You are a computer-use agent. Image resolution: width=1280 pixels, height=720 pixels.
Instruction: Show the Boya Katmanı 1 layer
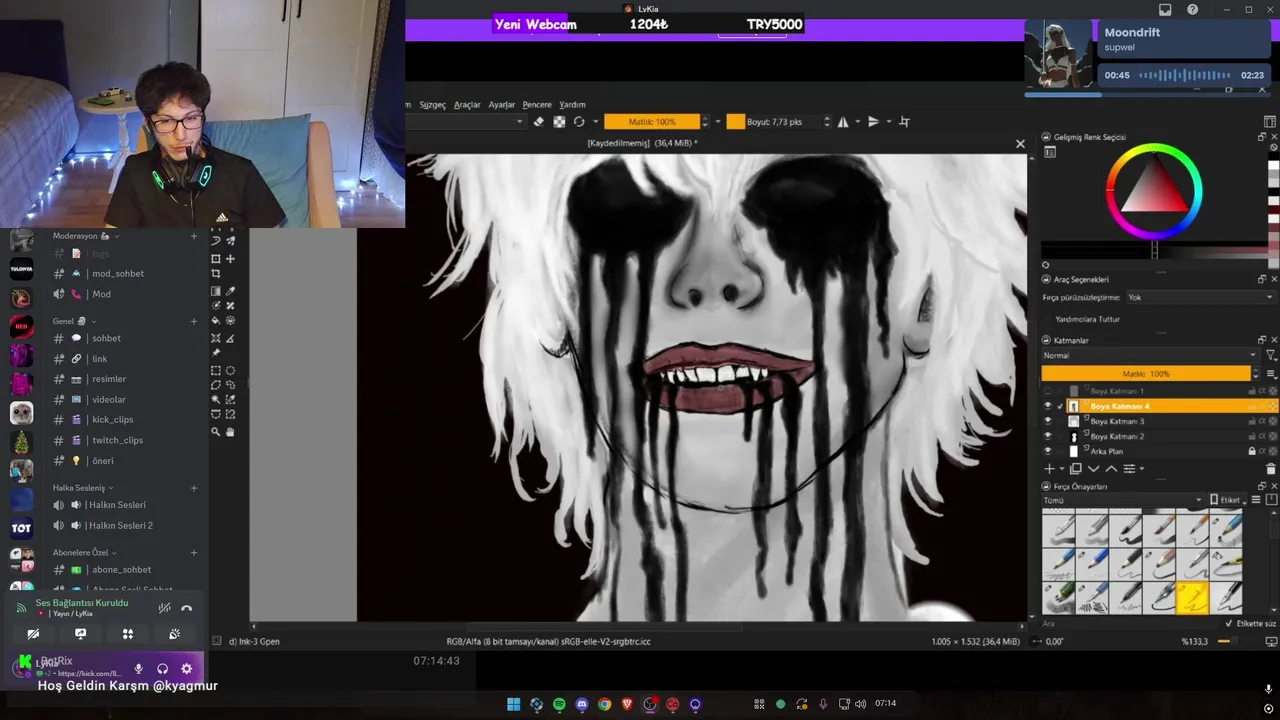click(1048, 391)
